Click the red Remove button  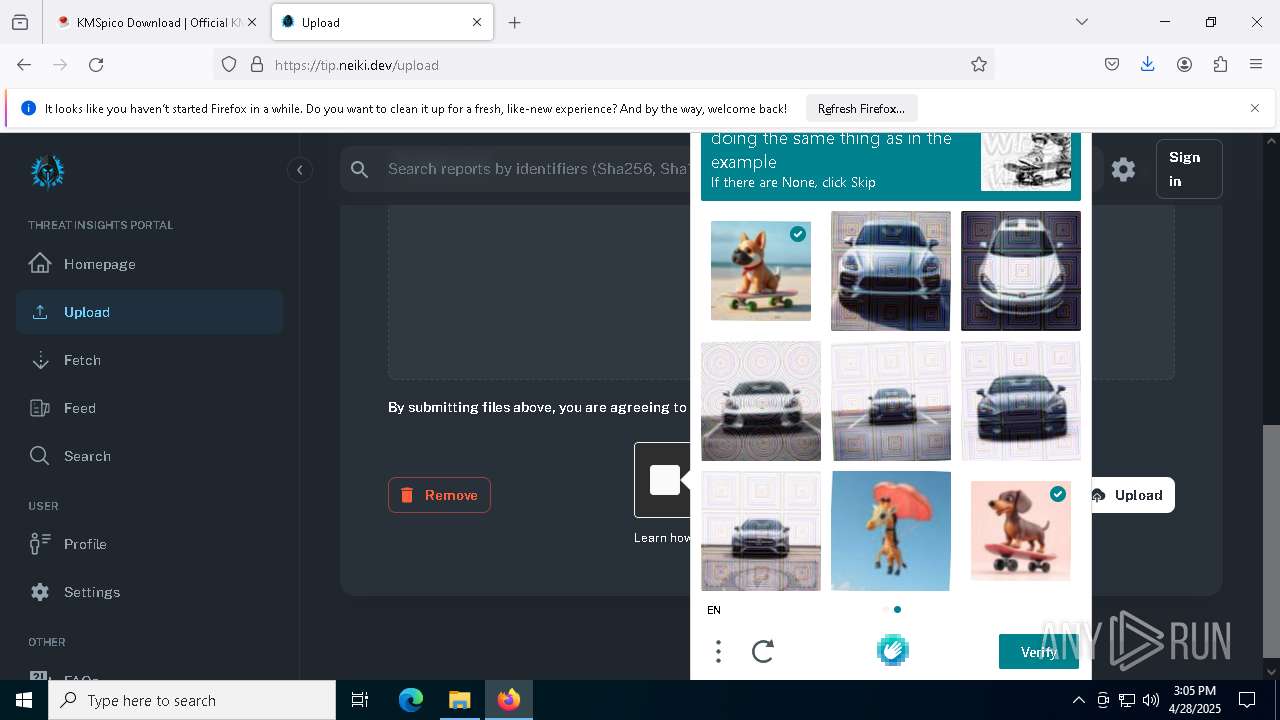[439, 495]
